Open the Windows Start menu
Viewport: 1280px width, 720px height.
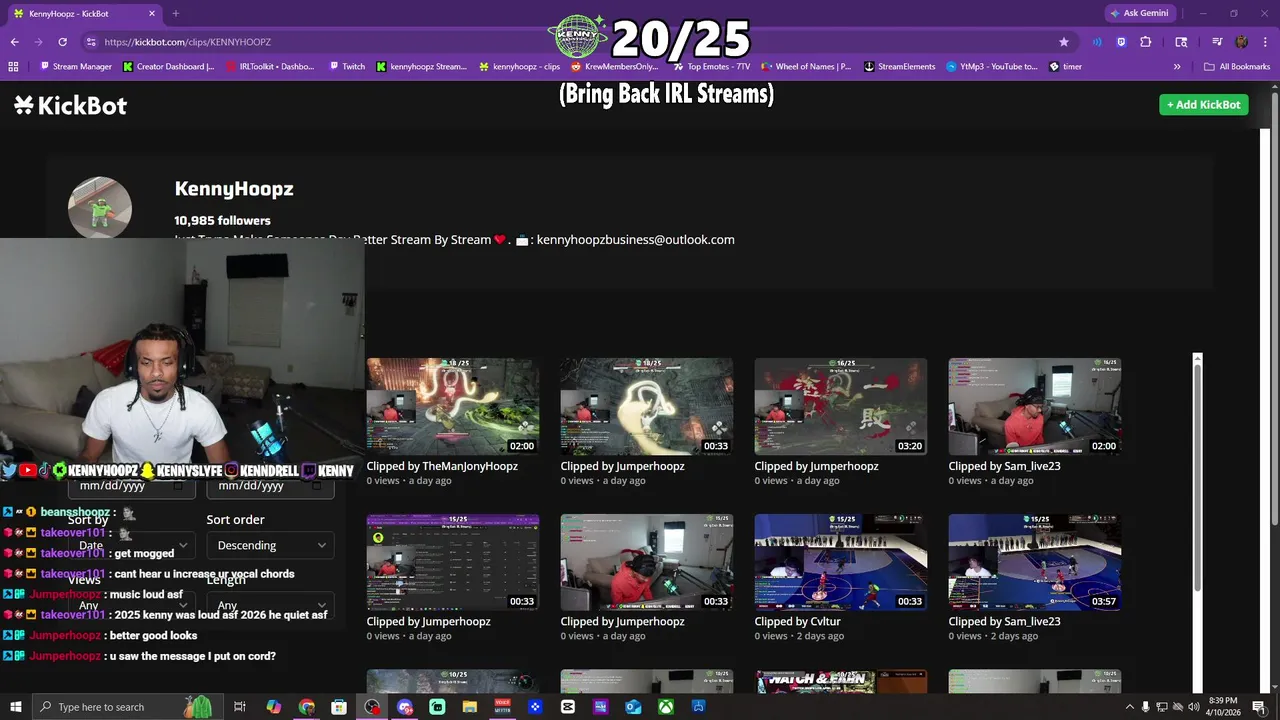point(16,707)
